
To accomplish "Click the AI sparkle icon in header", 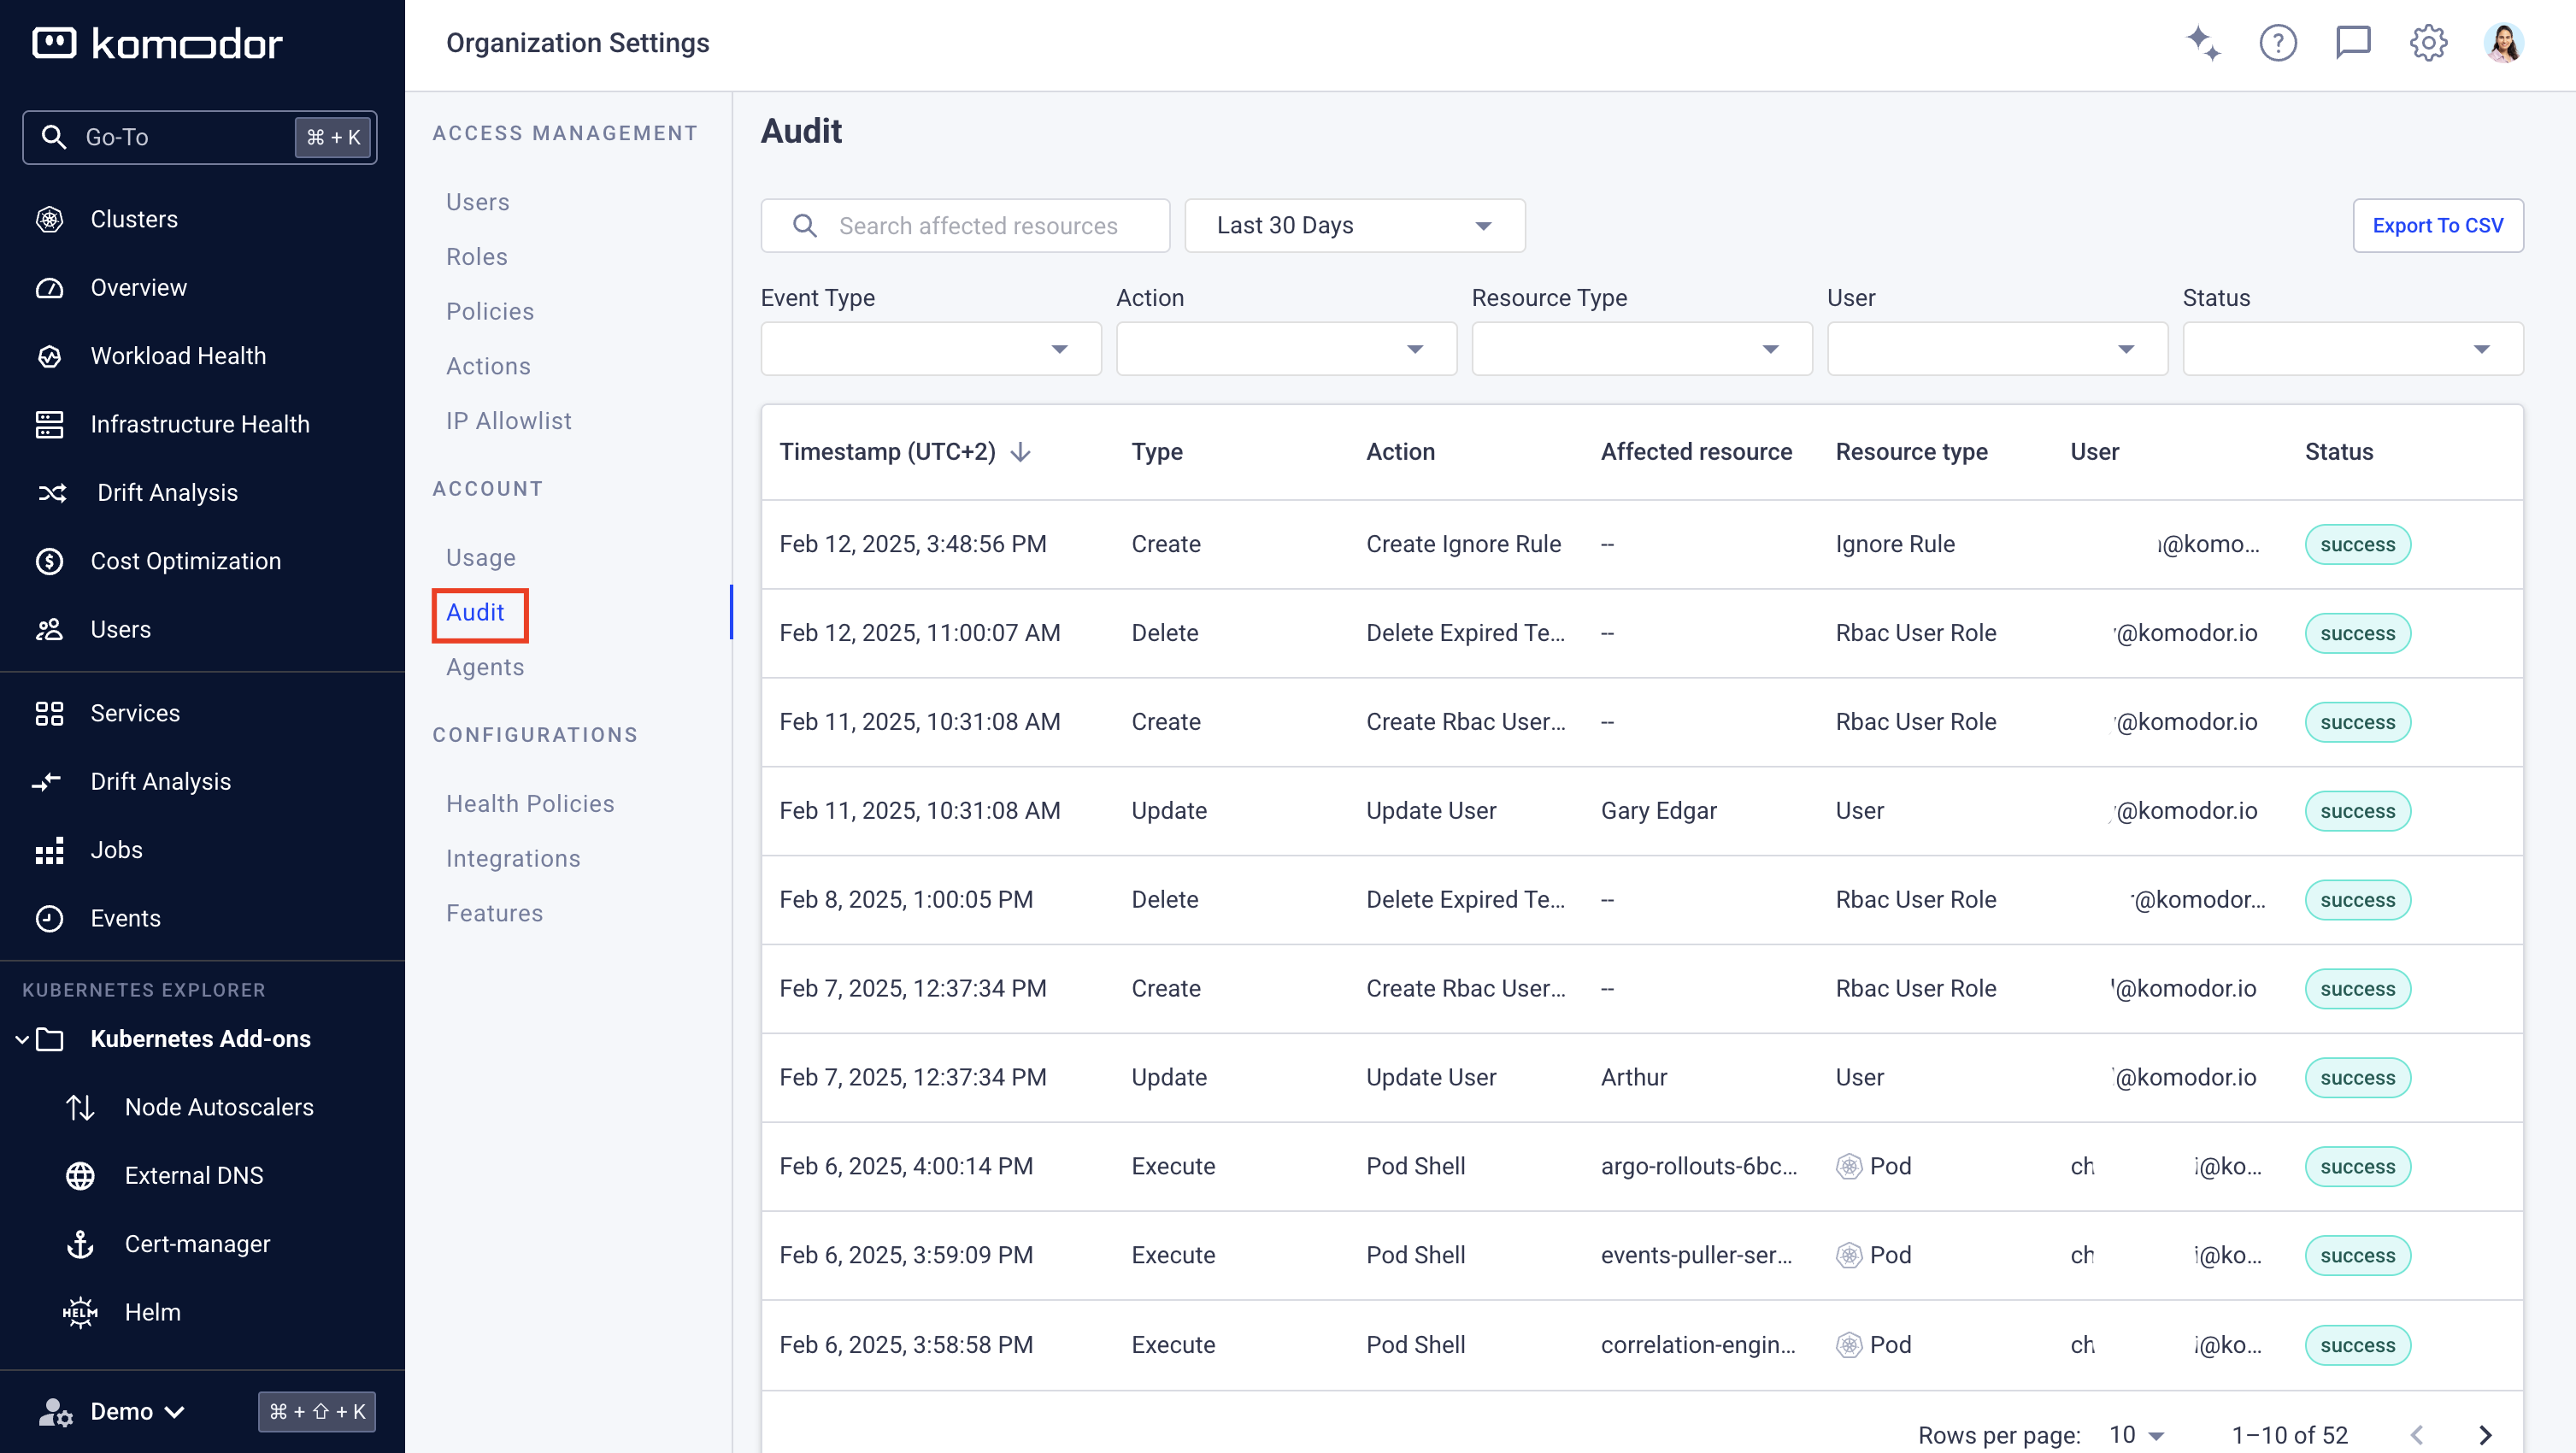I will [x=2203, y=43].
